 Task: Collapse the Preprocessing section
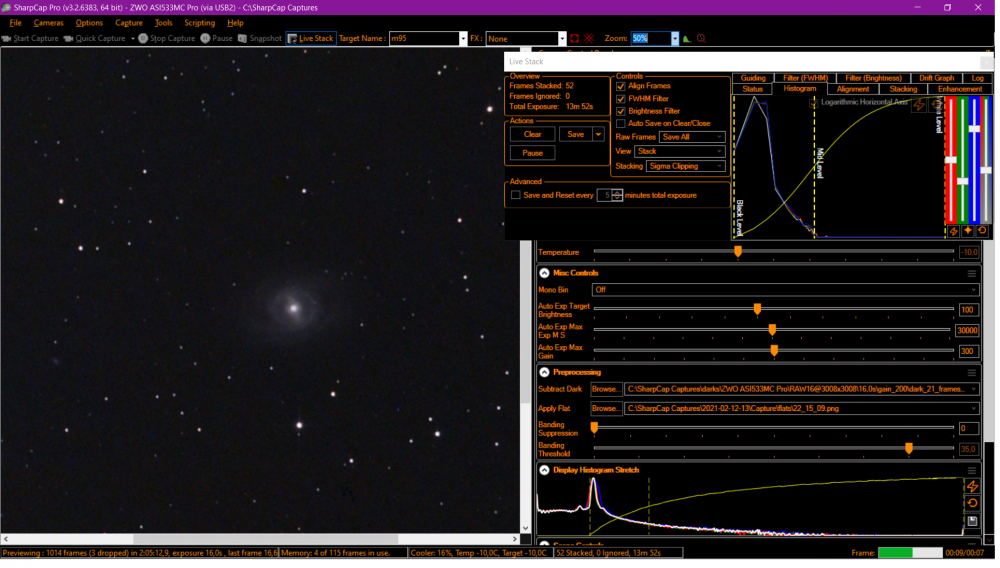tap(544, 373)
